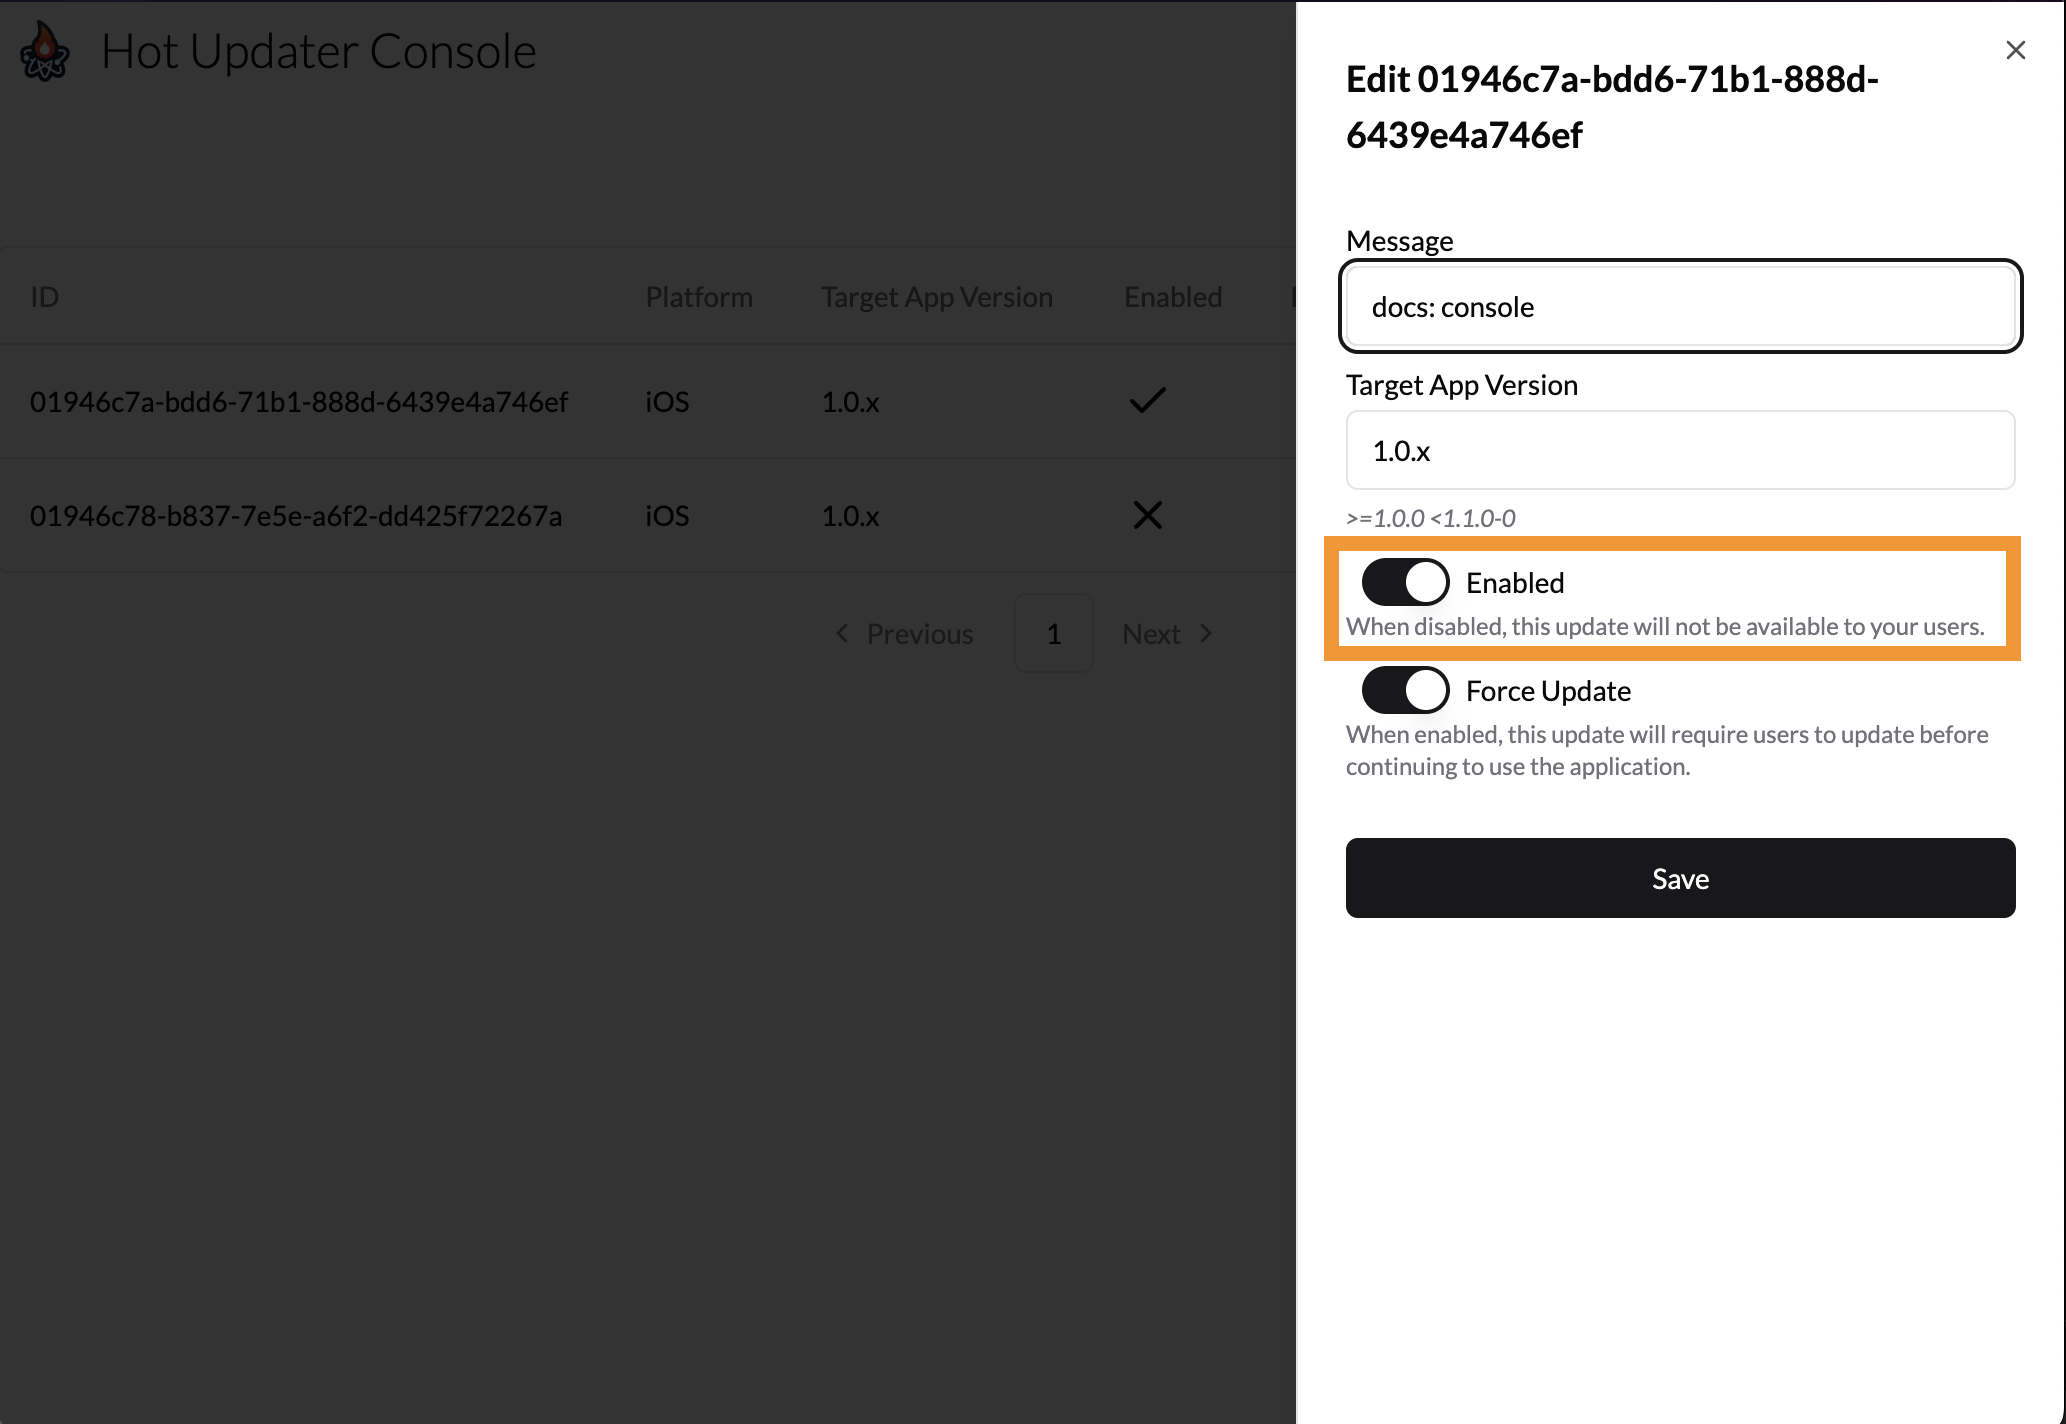The height and width of the screenshot is (1424, 2066).
Task: Open bundle row 01946c78-b837-7e5e-a6f2-dd425f72267a
Action: pyautogui.click(x=296, y=516)
